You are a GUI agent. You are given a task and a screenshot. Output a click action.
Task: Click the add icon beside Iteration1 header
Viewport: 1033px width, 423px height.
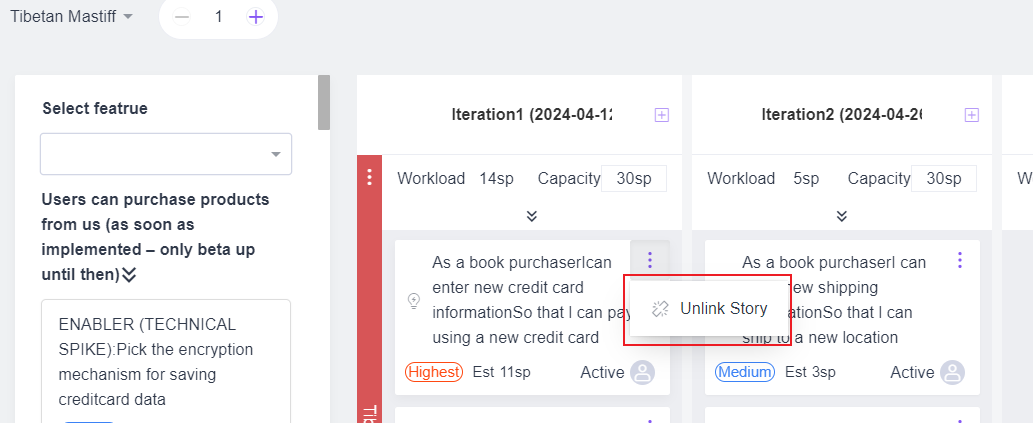click(661, 115)
